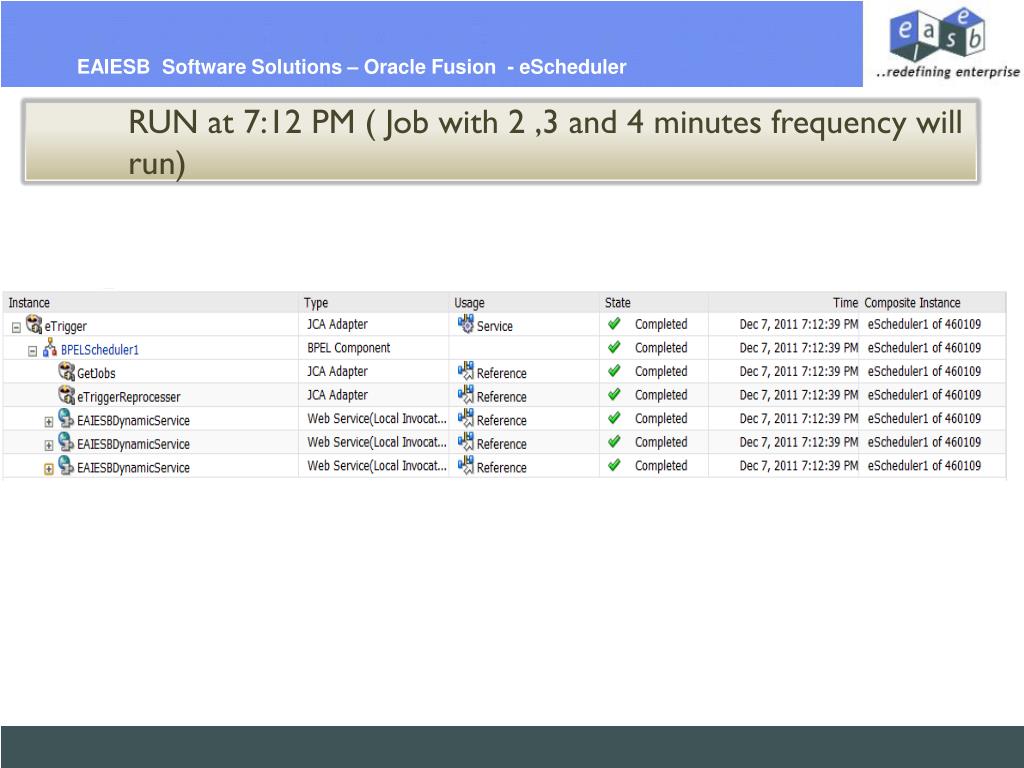Click "JCA Adapter" in eTriggerReprocesser row
The height and width of the screenshot is (768, 1024).
(x=338, y=395)
